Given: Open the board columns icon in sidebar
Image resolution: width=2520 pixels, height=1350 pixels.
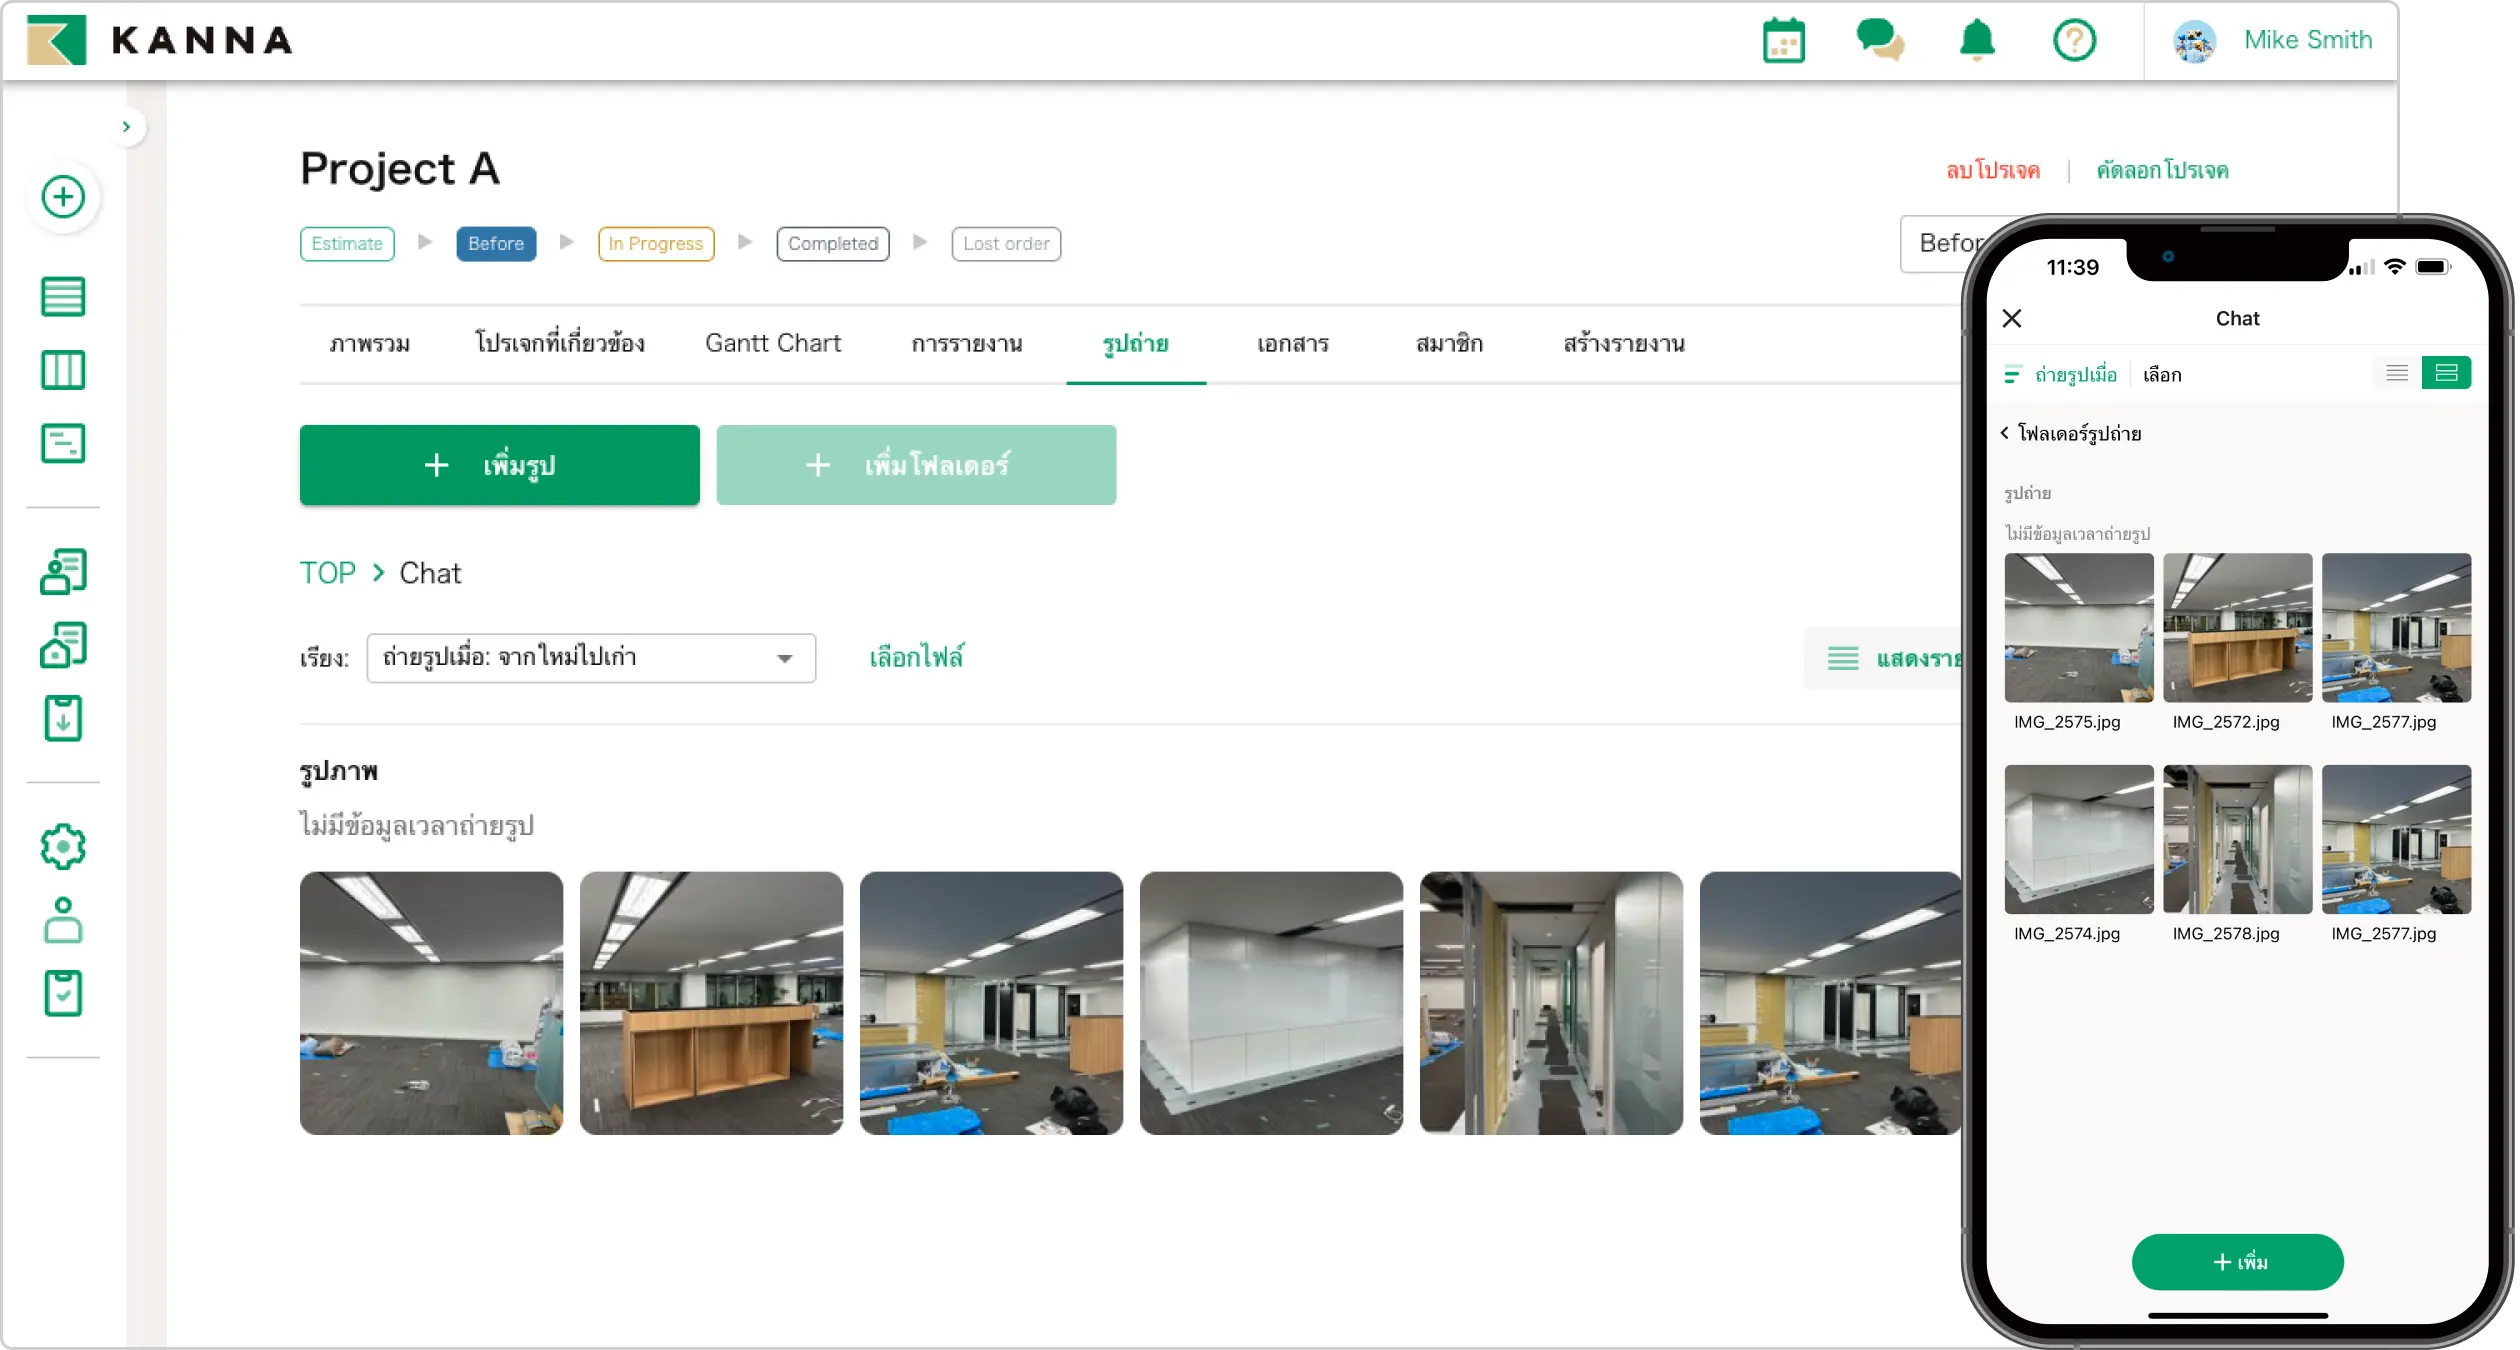Looking at the screenshot, I should [x=63, y=370].
